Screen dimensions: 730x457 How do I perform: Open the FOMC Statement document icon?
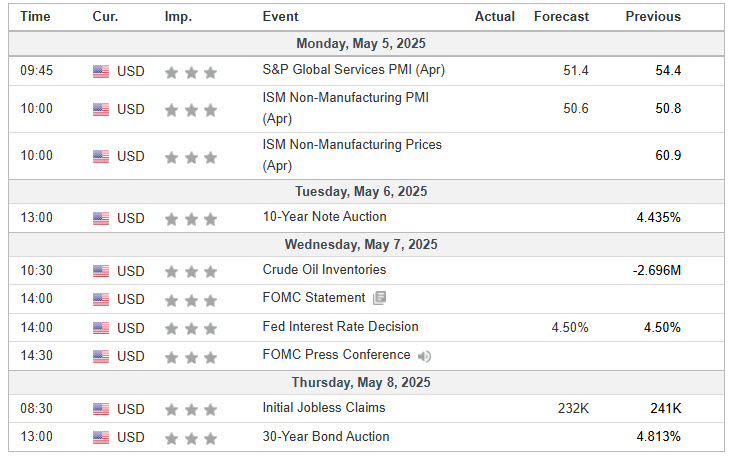click(x=379, y=298)
